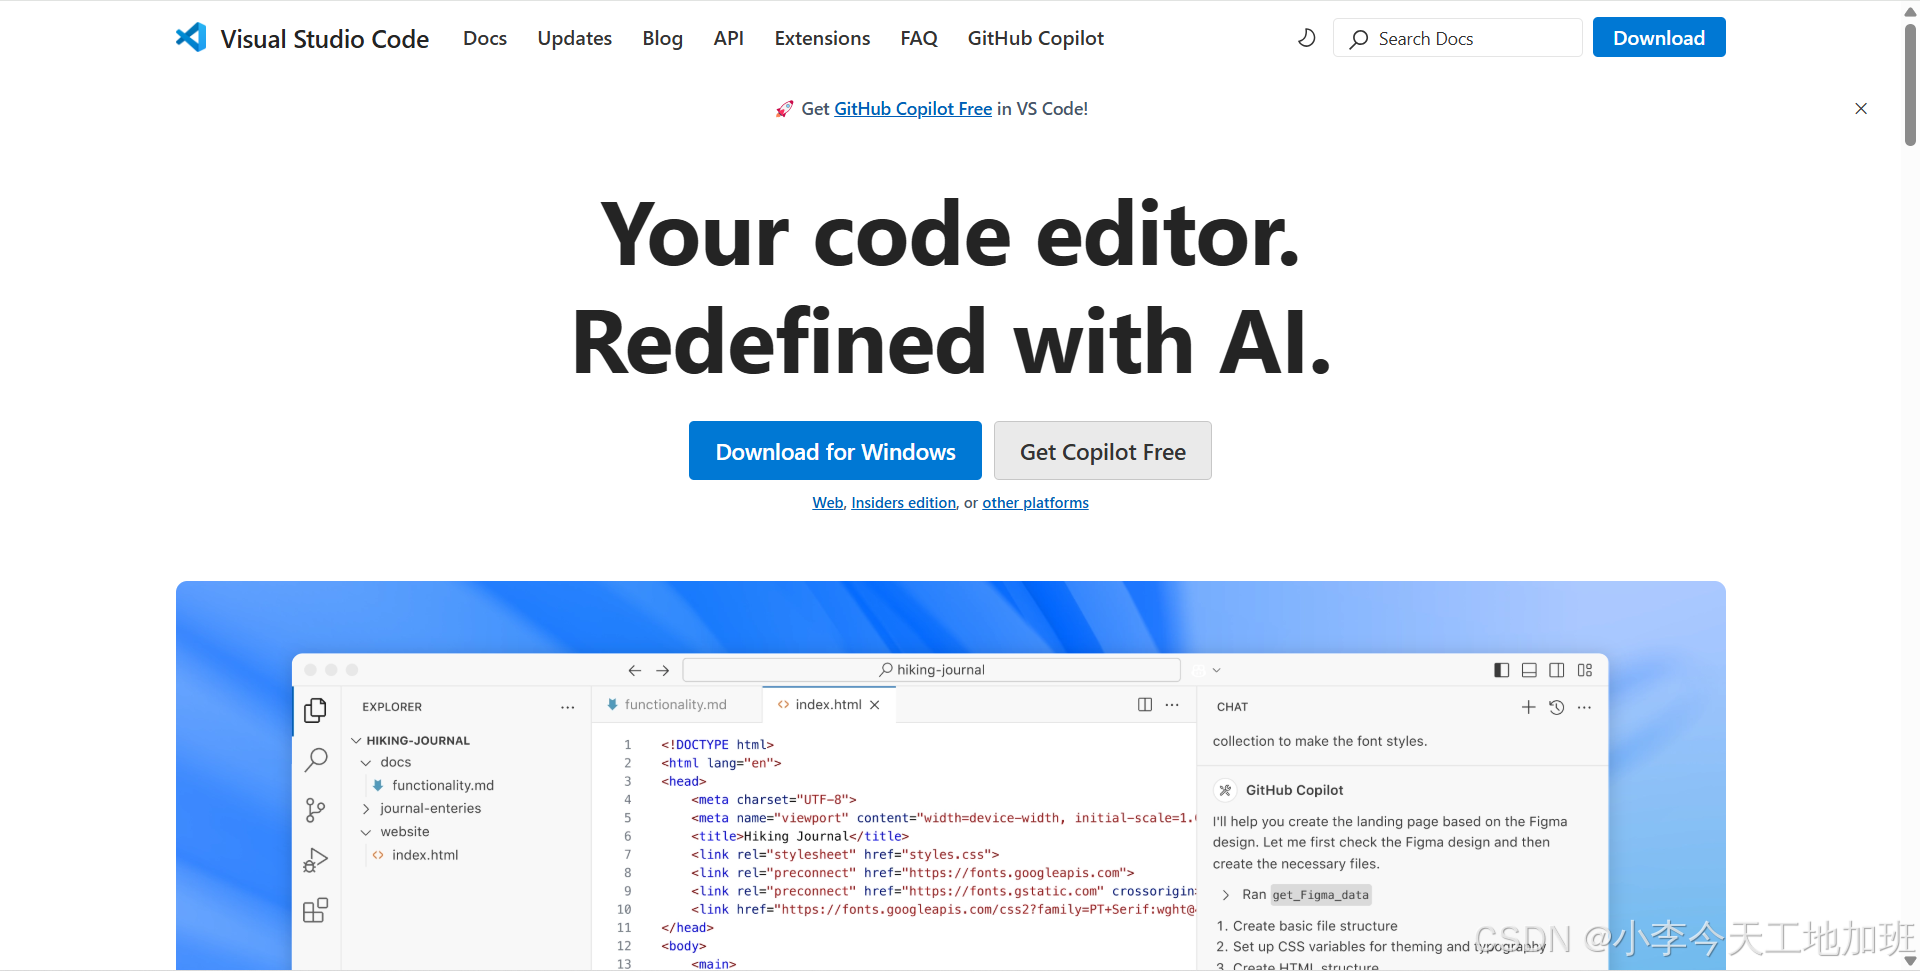1920x971 pixels.
Task: Click the back arrow in the editor title bar
Action: (x=634, y=670)
